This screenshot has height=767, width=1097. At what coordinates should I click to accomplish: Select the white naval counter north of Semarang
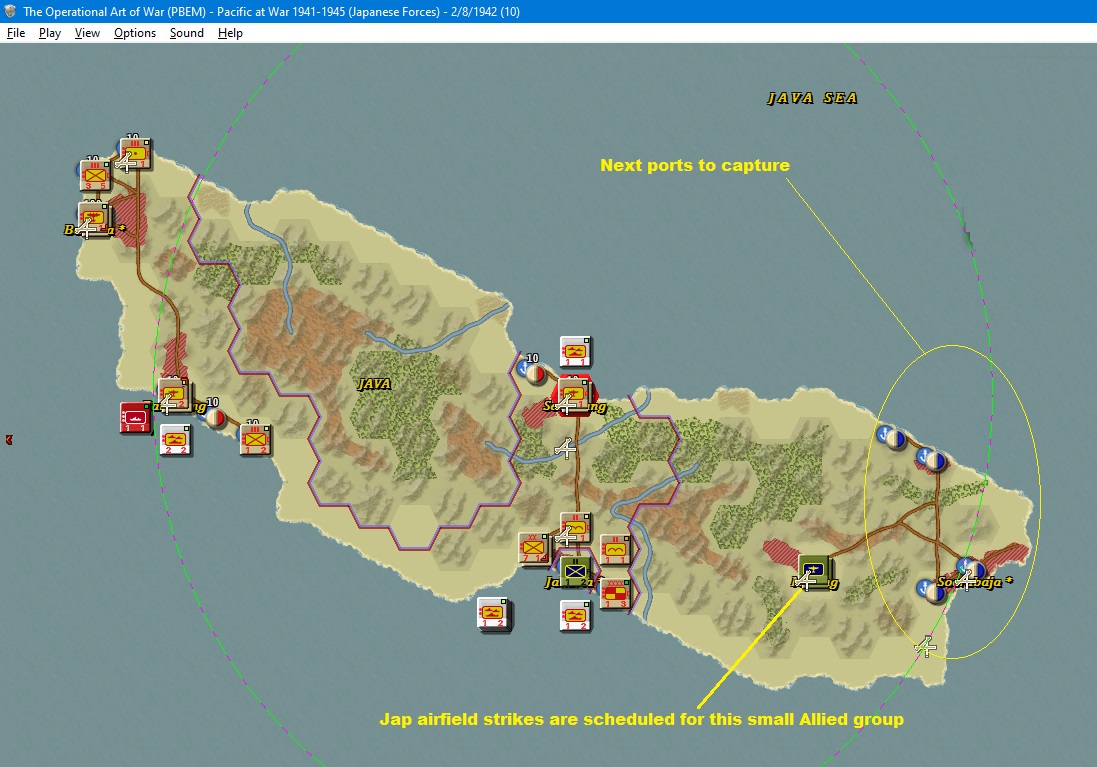point(576,352)
